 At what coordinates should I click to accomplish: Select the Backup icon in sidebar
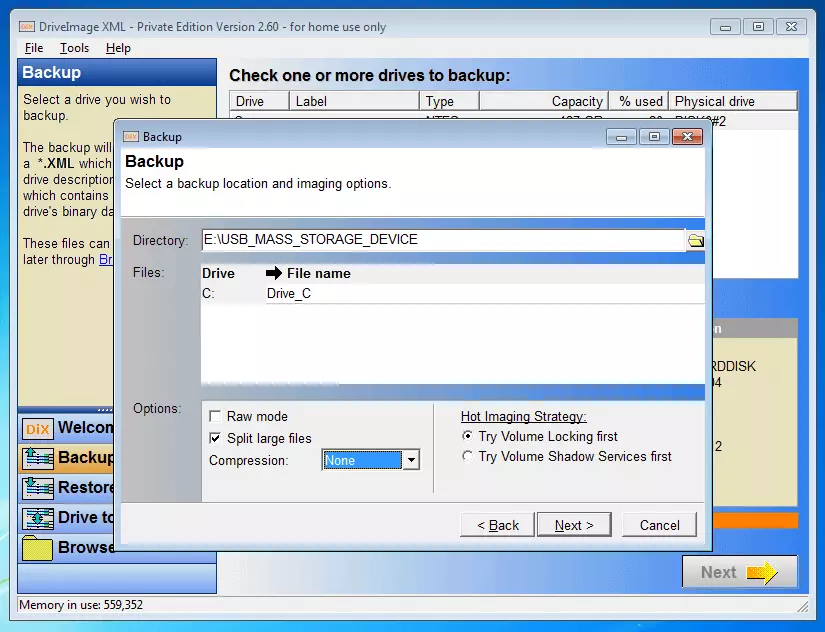(x=37, y=458)
